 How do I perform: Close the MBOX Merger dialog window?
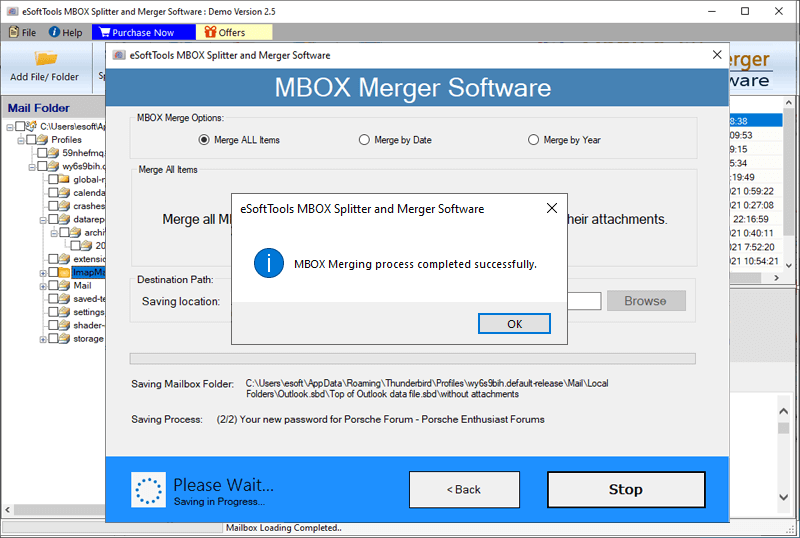pos(717,55)
